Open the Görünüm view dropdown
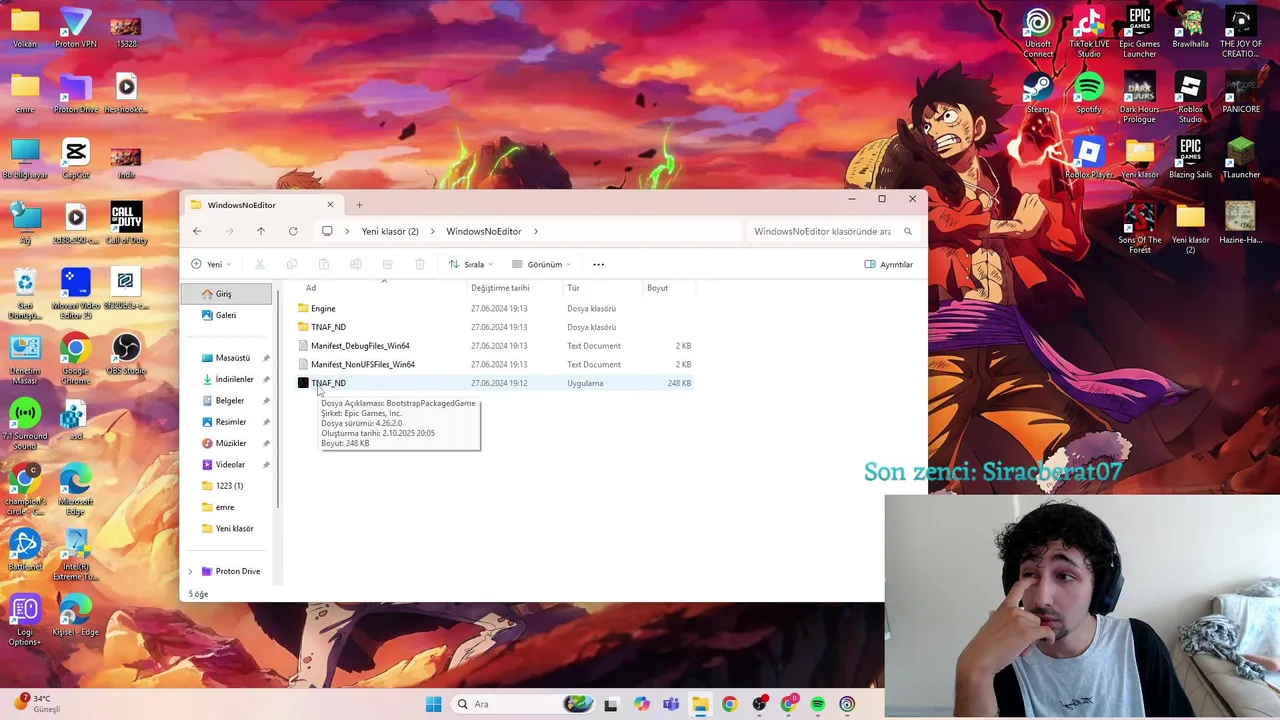 [x=541, y=264]
